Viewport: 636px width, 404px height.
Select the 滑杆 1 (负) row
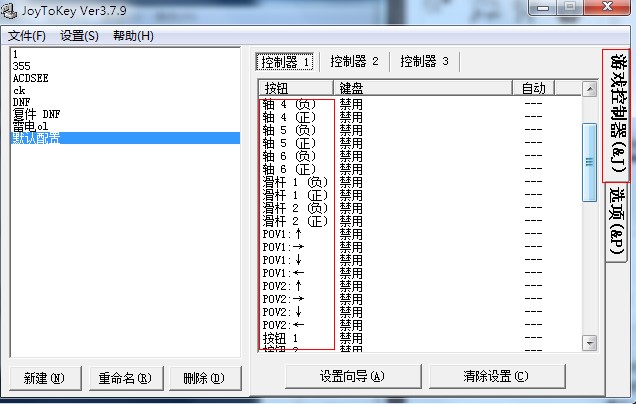[x=420, y=182]
